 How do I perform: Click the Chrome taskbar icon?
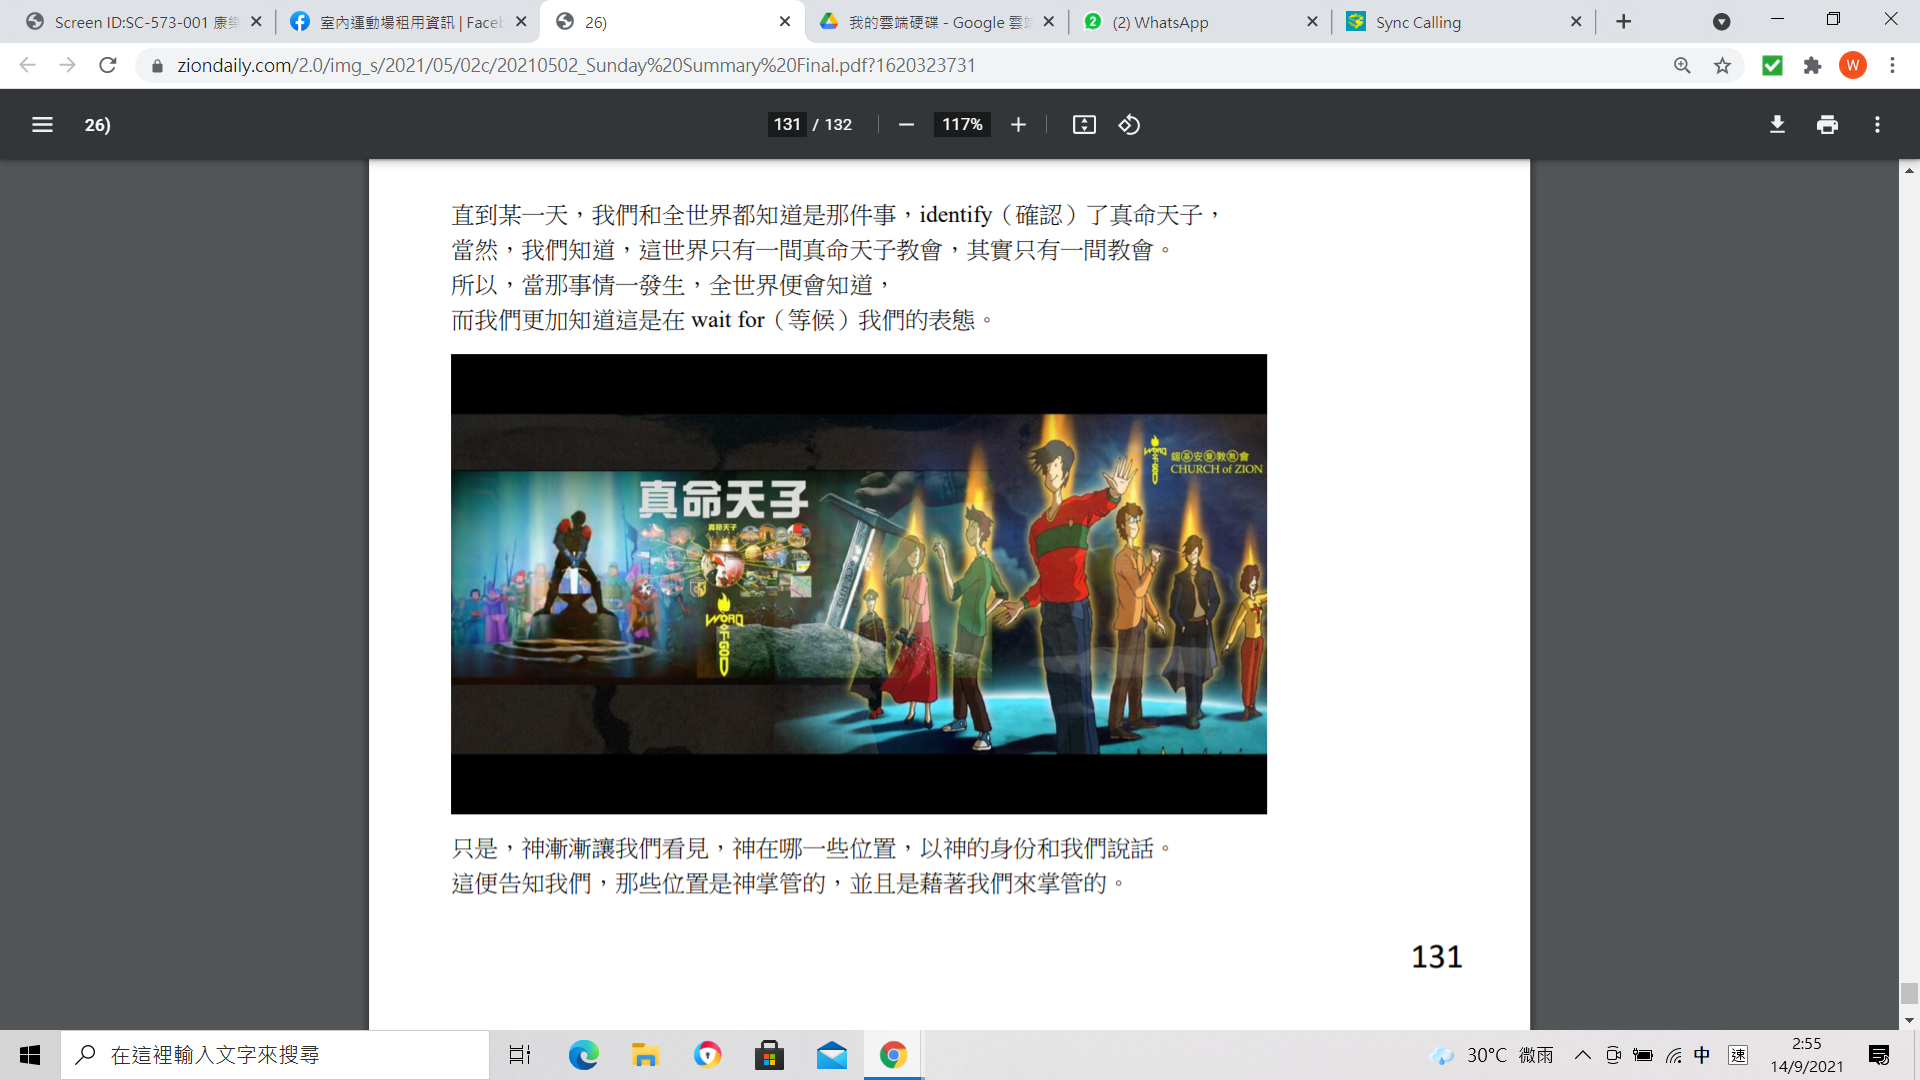coord(893,1055)
